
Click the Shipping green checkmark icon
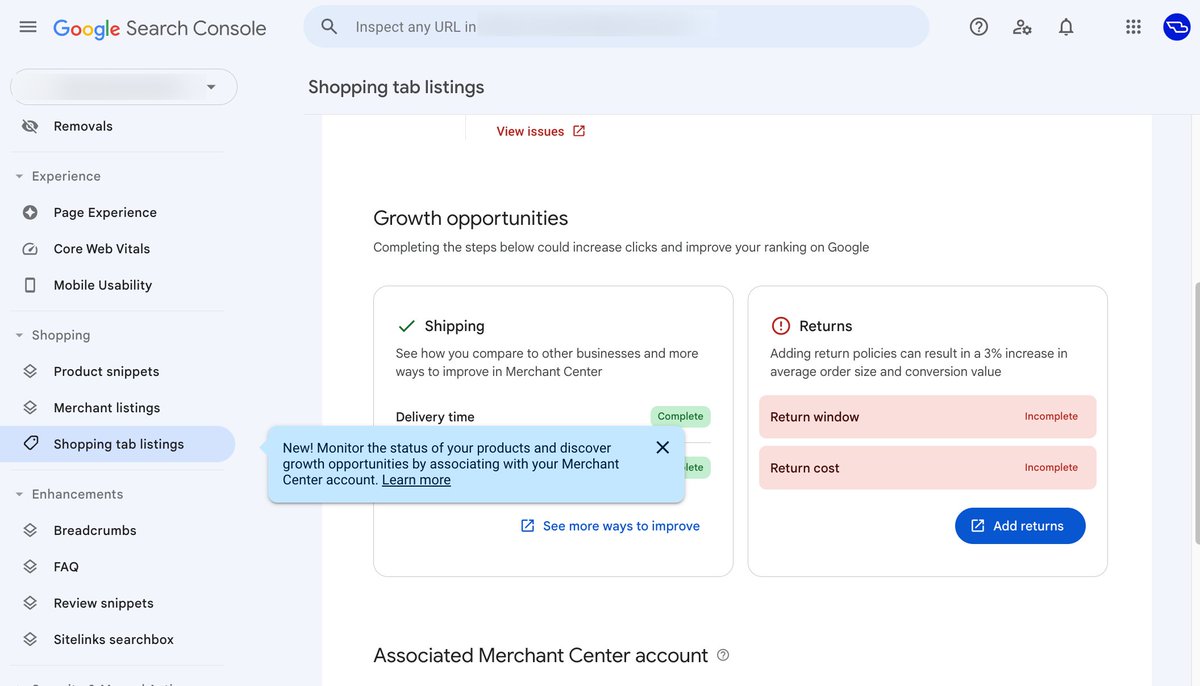point(406,326)
